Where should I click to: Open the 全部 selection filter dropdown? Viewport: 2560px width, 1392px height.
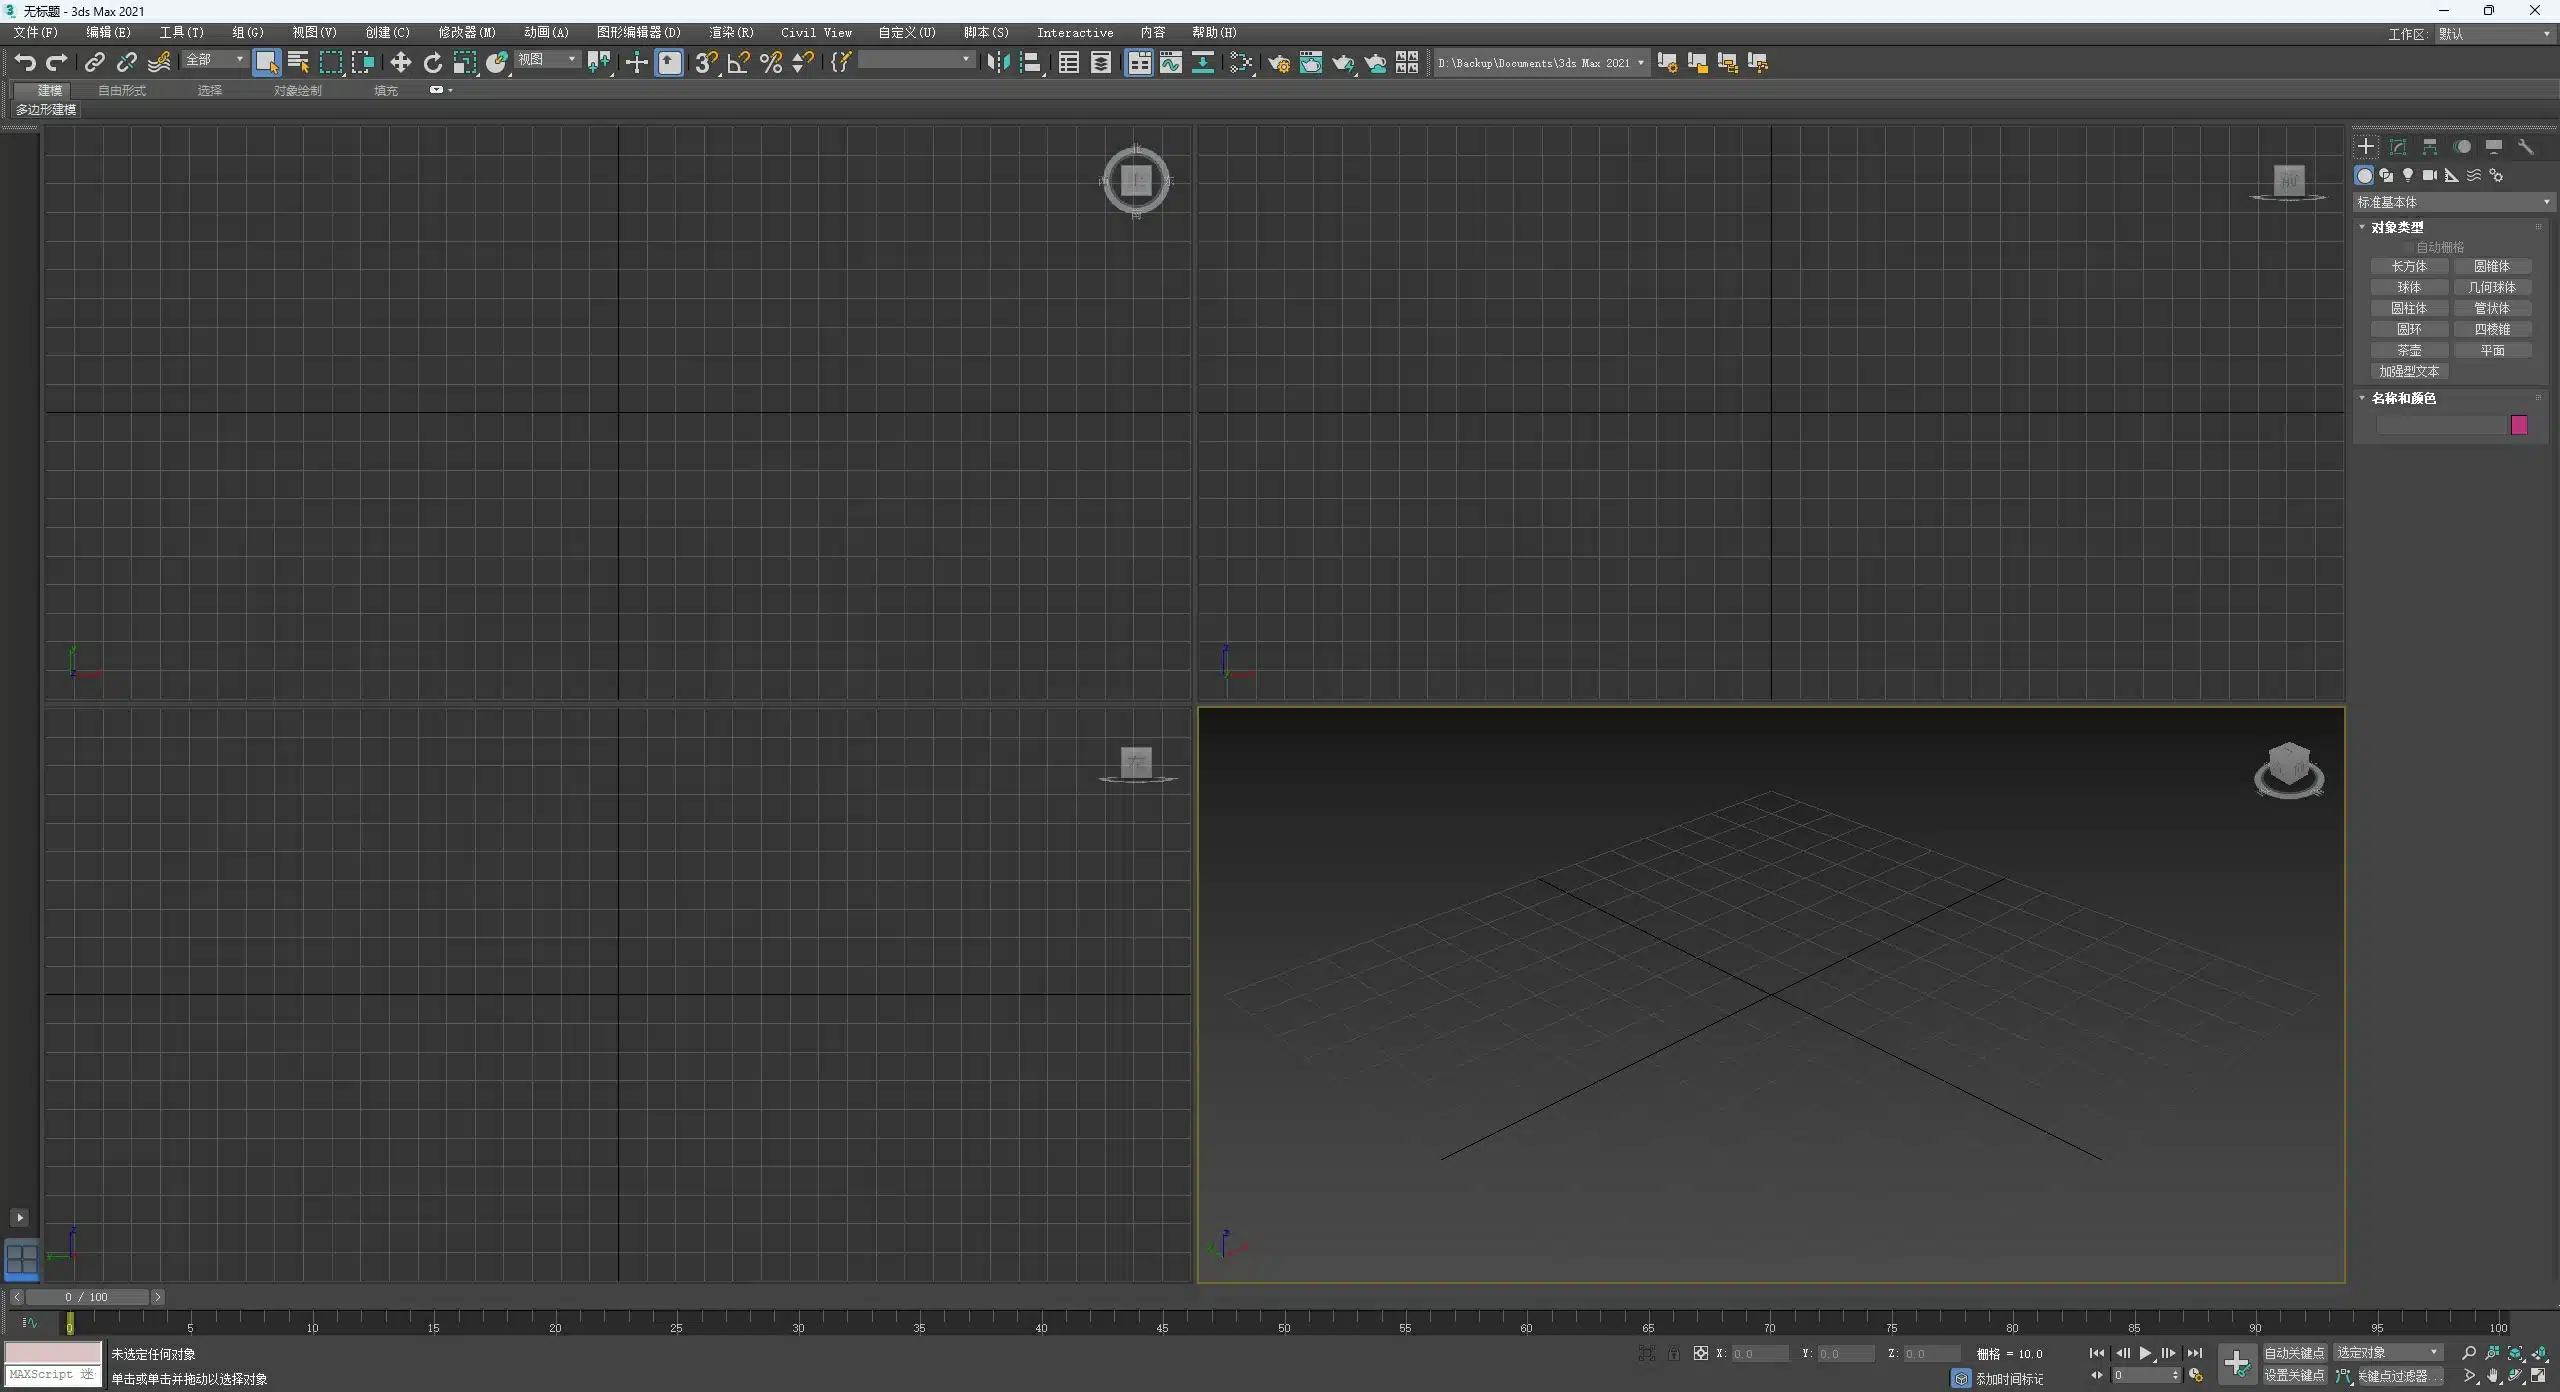coord(214,60)
